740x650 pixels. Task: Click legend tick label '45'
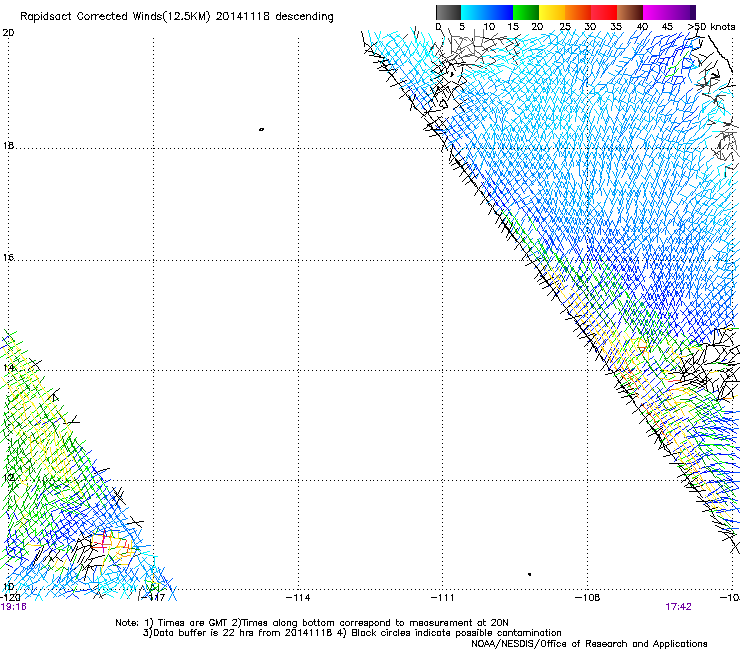click(x=667, y=27)
